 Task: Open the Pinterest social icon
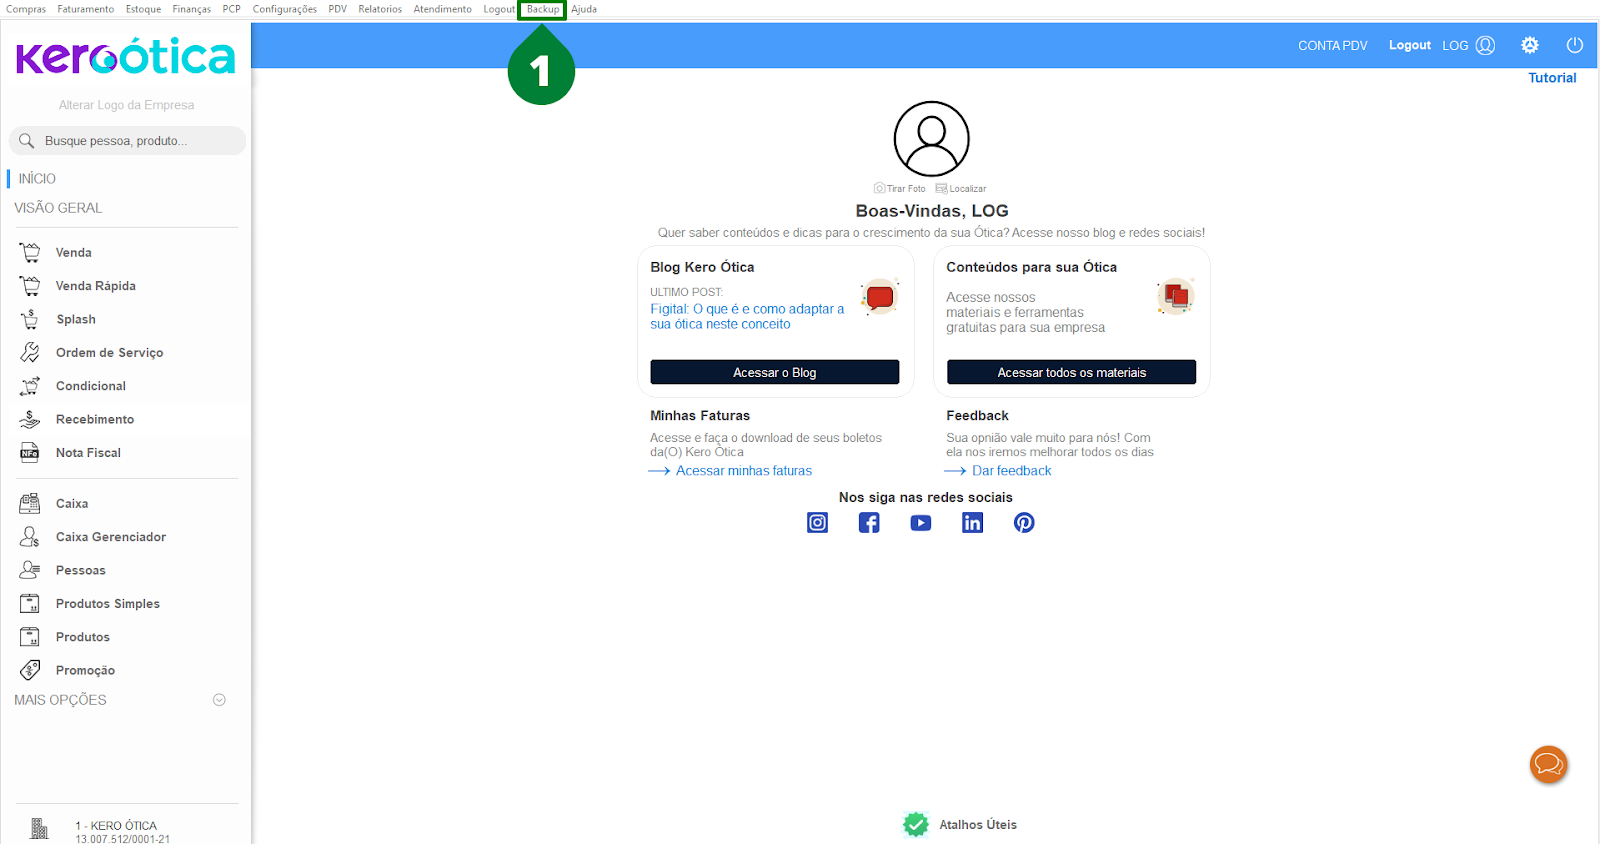[1024, 523]
